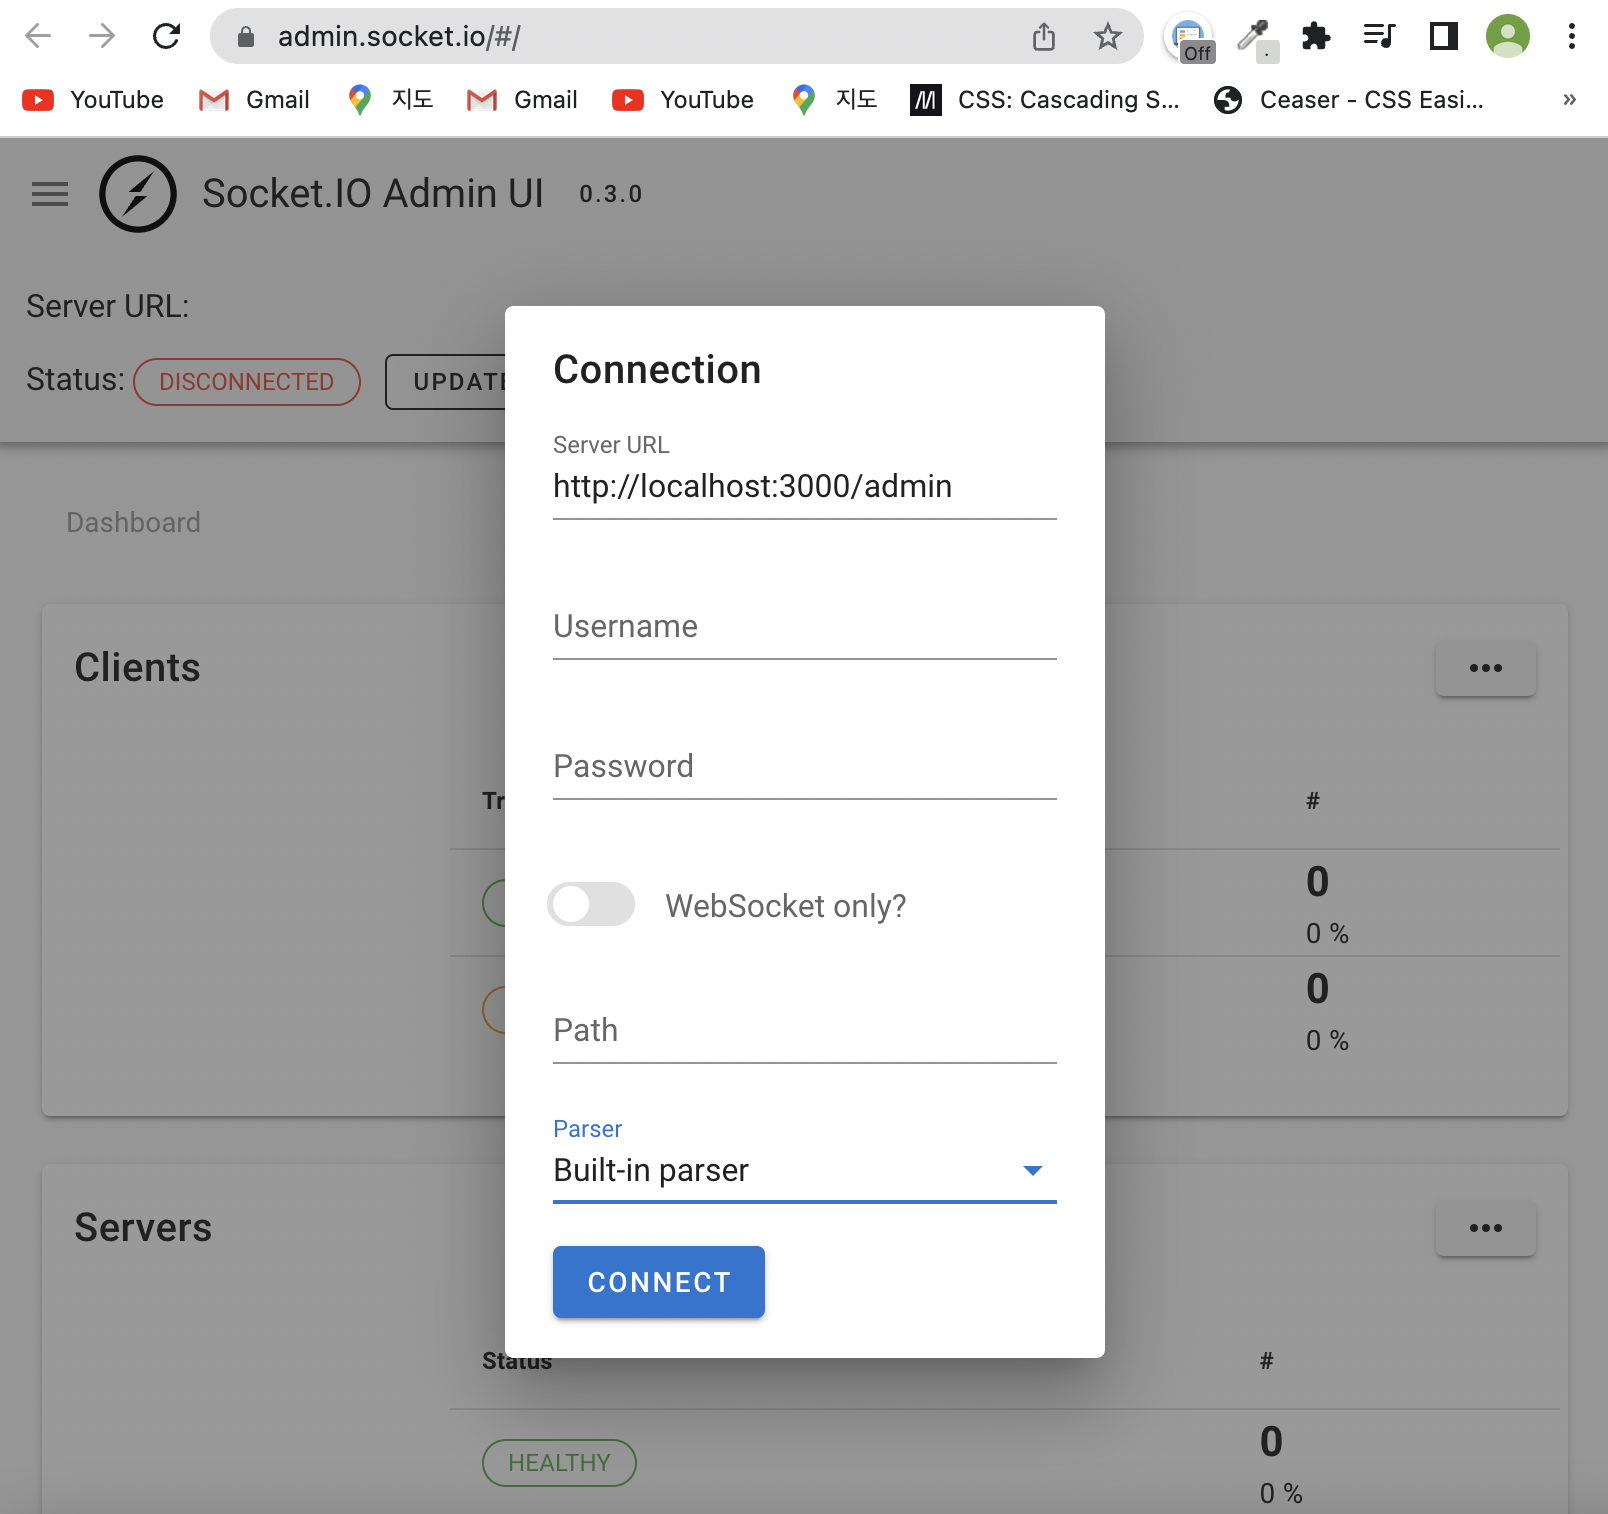Click the browser forward arrow
This screenshot has width=1608, height=1514.
coord(102,37)
